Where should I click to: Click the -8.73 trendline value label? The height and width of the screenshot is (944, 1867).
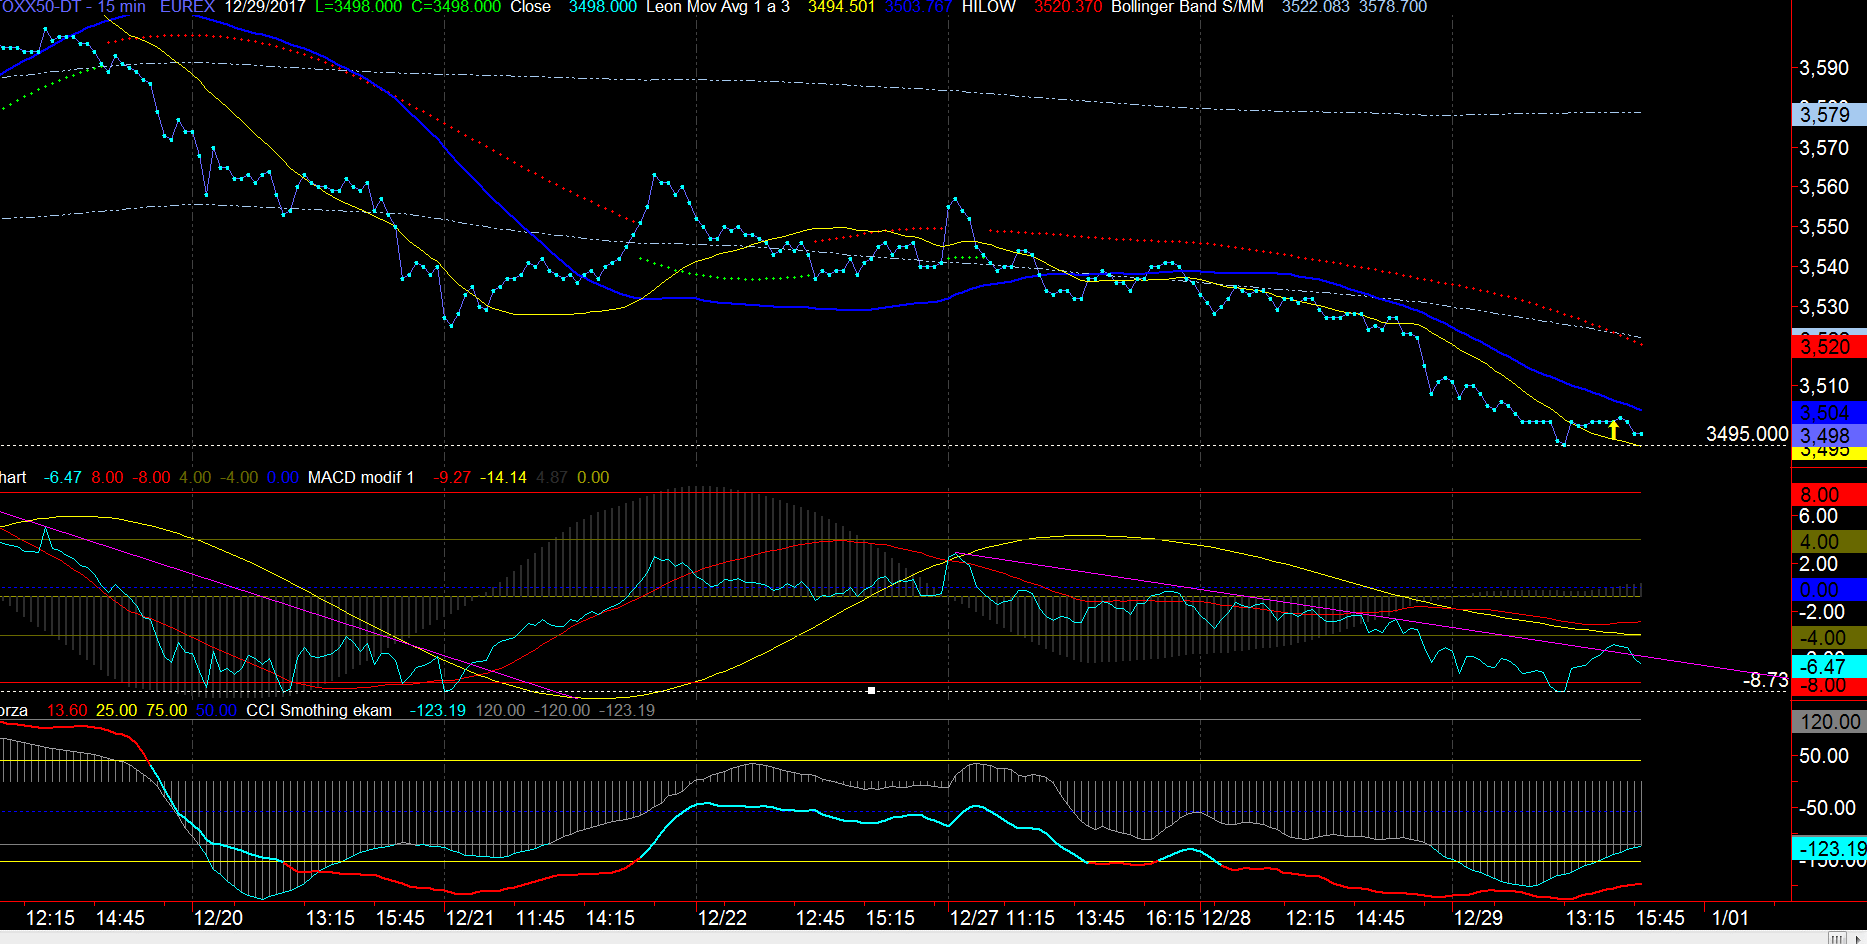(1766, 680)
